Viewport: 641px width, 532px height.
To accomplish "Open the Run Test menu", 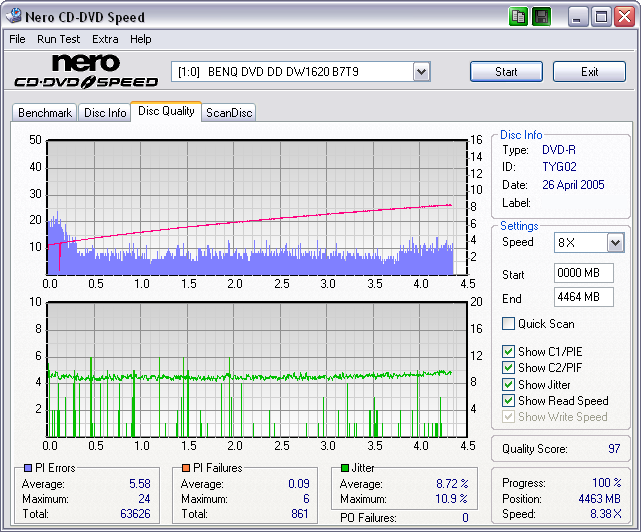I will point(60,39).
